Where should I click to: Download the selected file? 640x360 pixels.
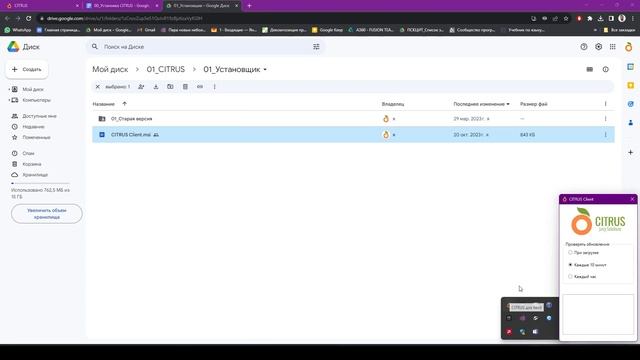pos(156,87)
